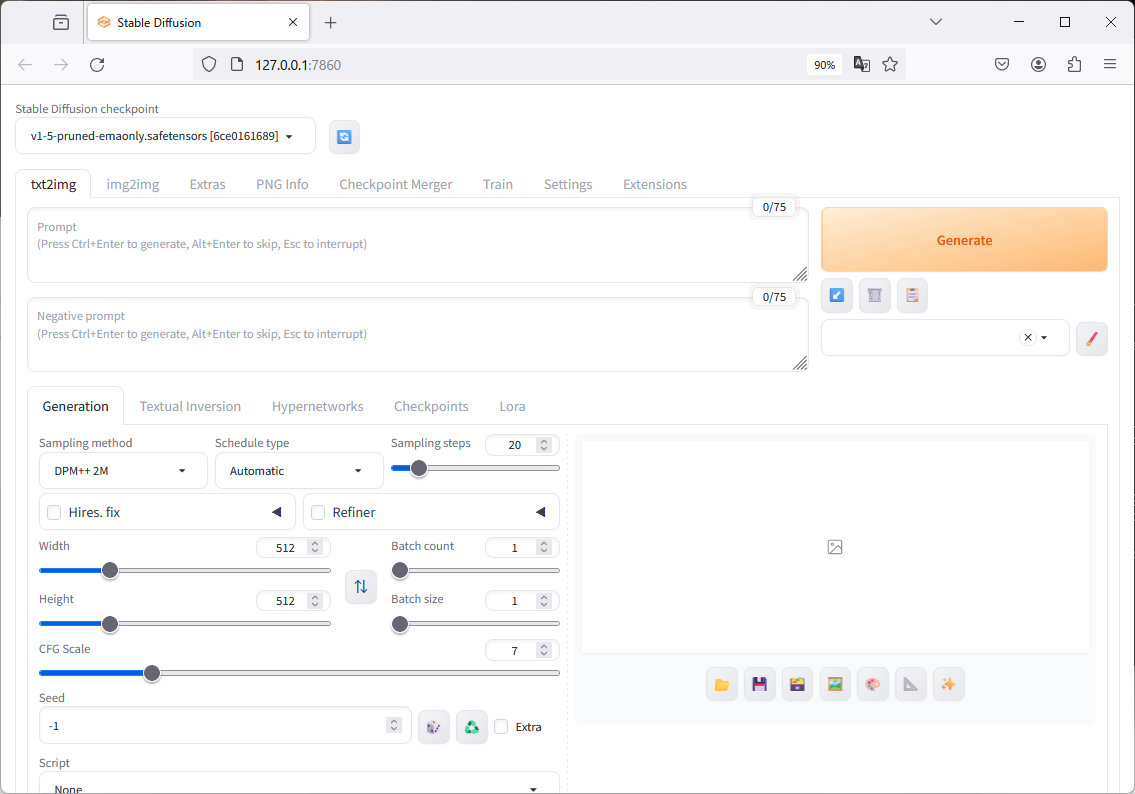Open the Checkpoint Merger page
Image resolution: width=1135 pixels, height=794 pixels.
395,184
